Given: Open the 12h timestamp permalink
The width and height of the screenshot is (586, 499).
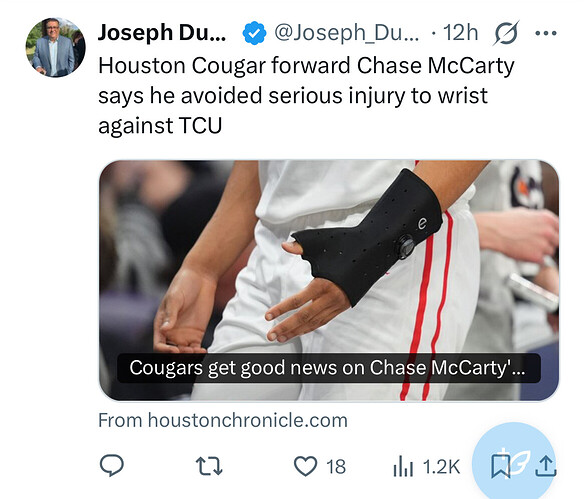Looking at the screenshot, I should point(460,33).
